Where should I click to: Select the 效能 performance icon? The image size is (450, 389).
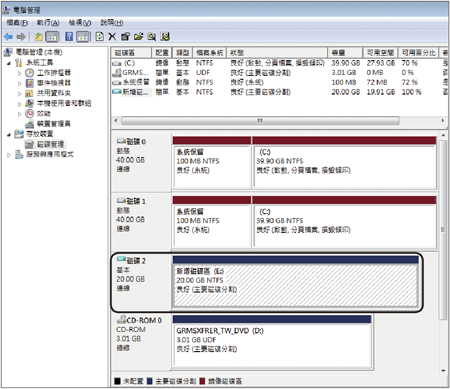pyautogui.click(x=30, y=113)
